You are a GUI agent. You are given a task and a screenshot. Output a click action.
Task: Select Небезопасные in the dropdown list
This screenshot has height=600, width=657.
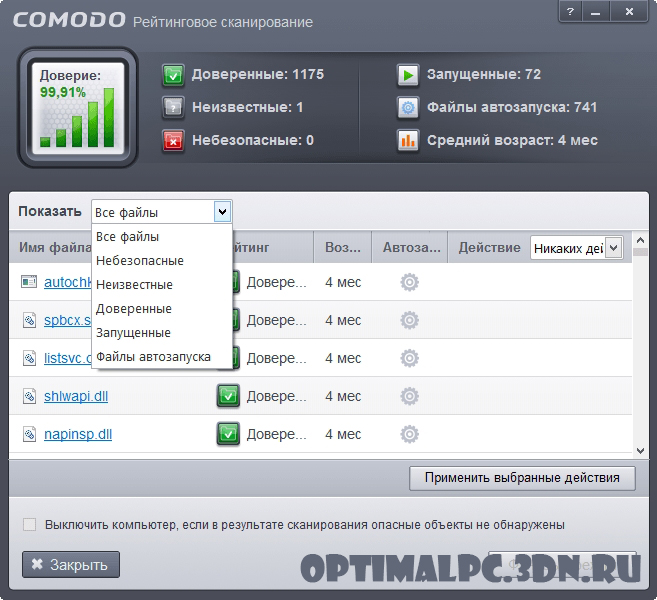tap(162, 261)
